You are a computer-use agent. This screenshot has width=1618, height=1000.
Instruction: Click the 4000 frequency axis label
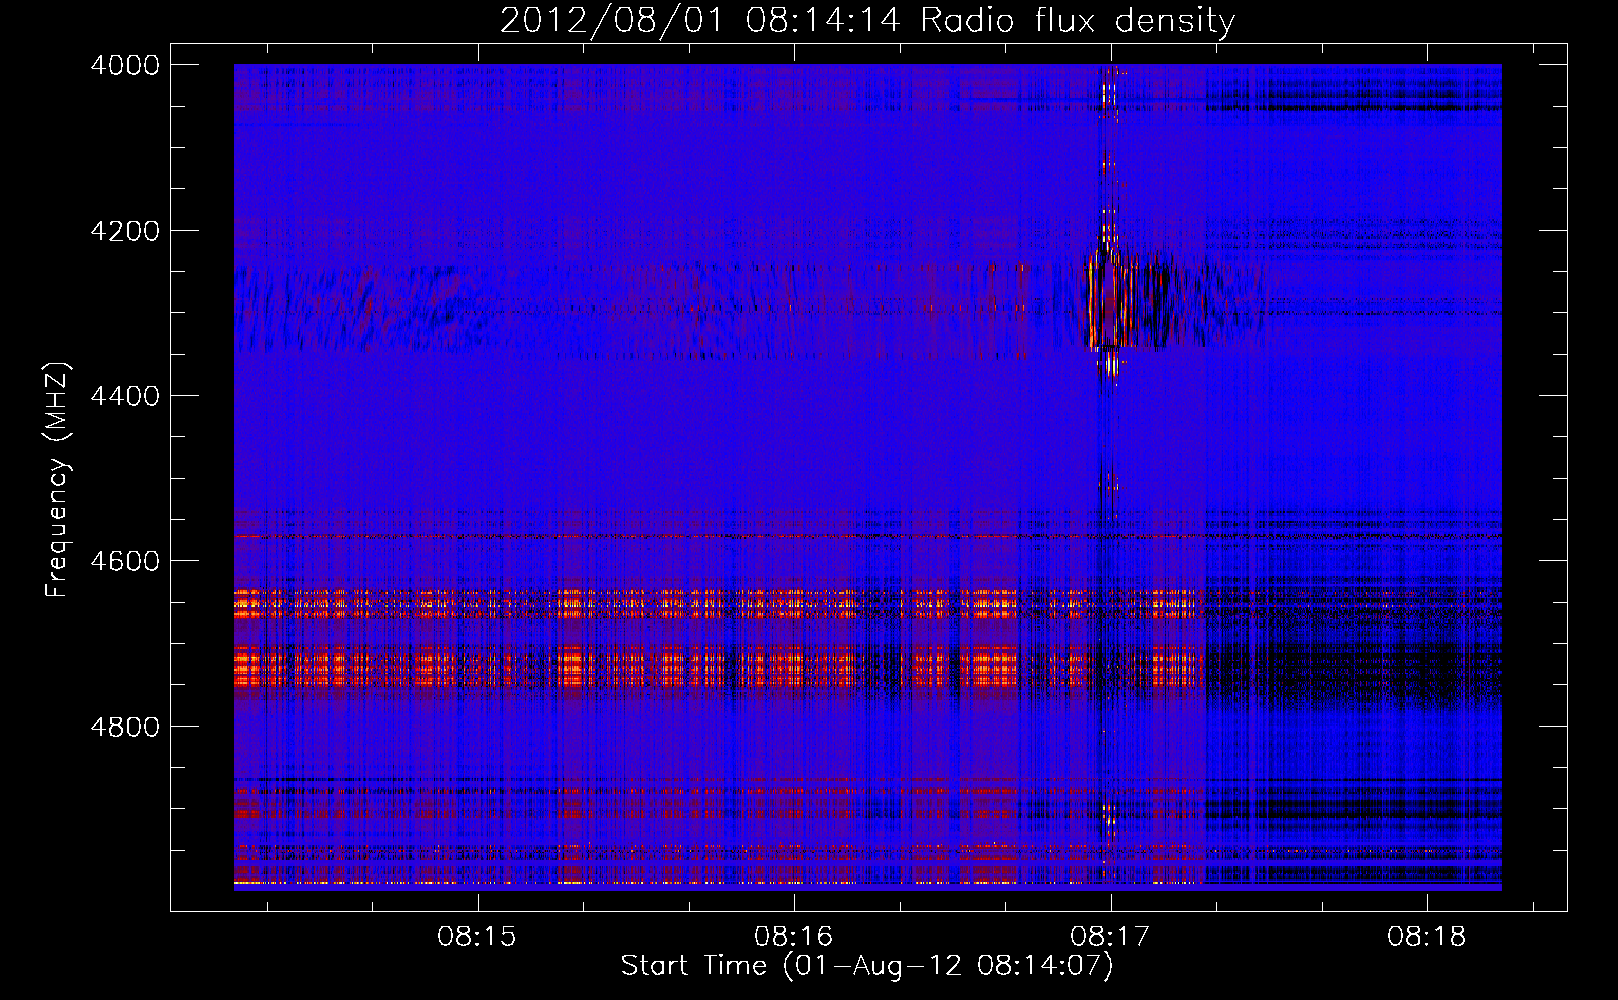[x=125, y=65]
